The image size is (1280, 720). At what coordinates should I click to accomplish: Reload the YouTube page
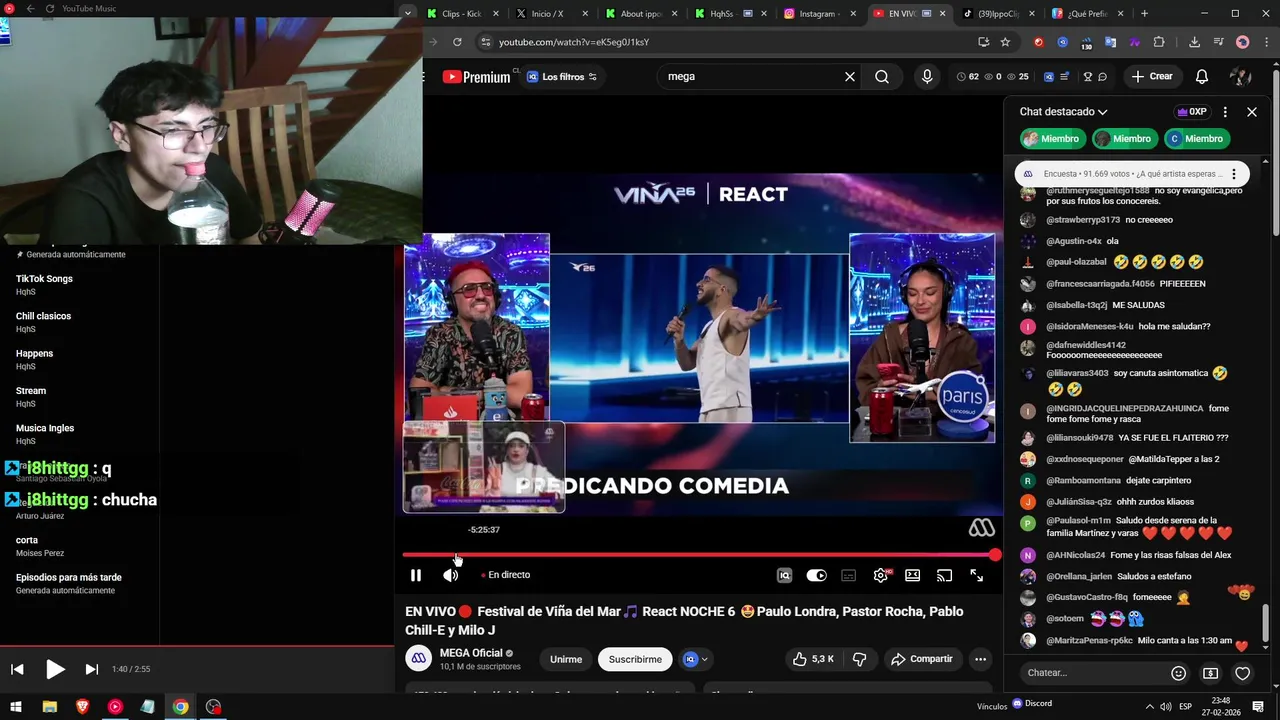[x=457, y=42]
